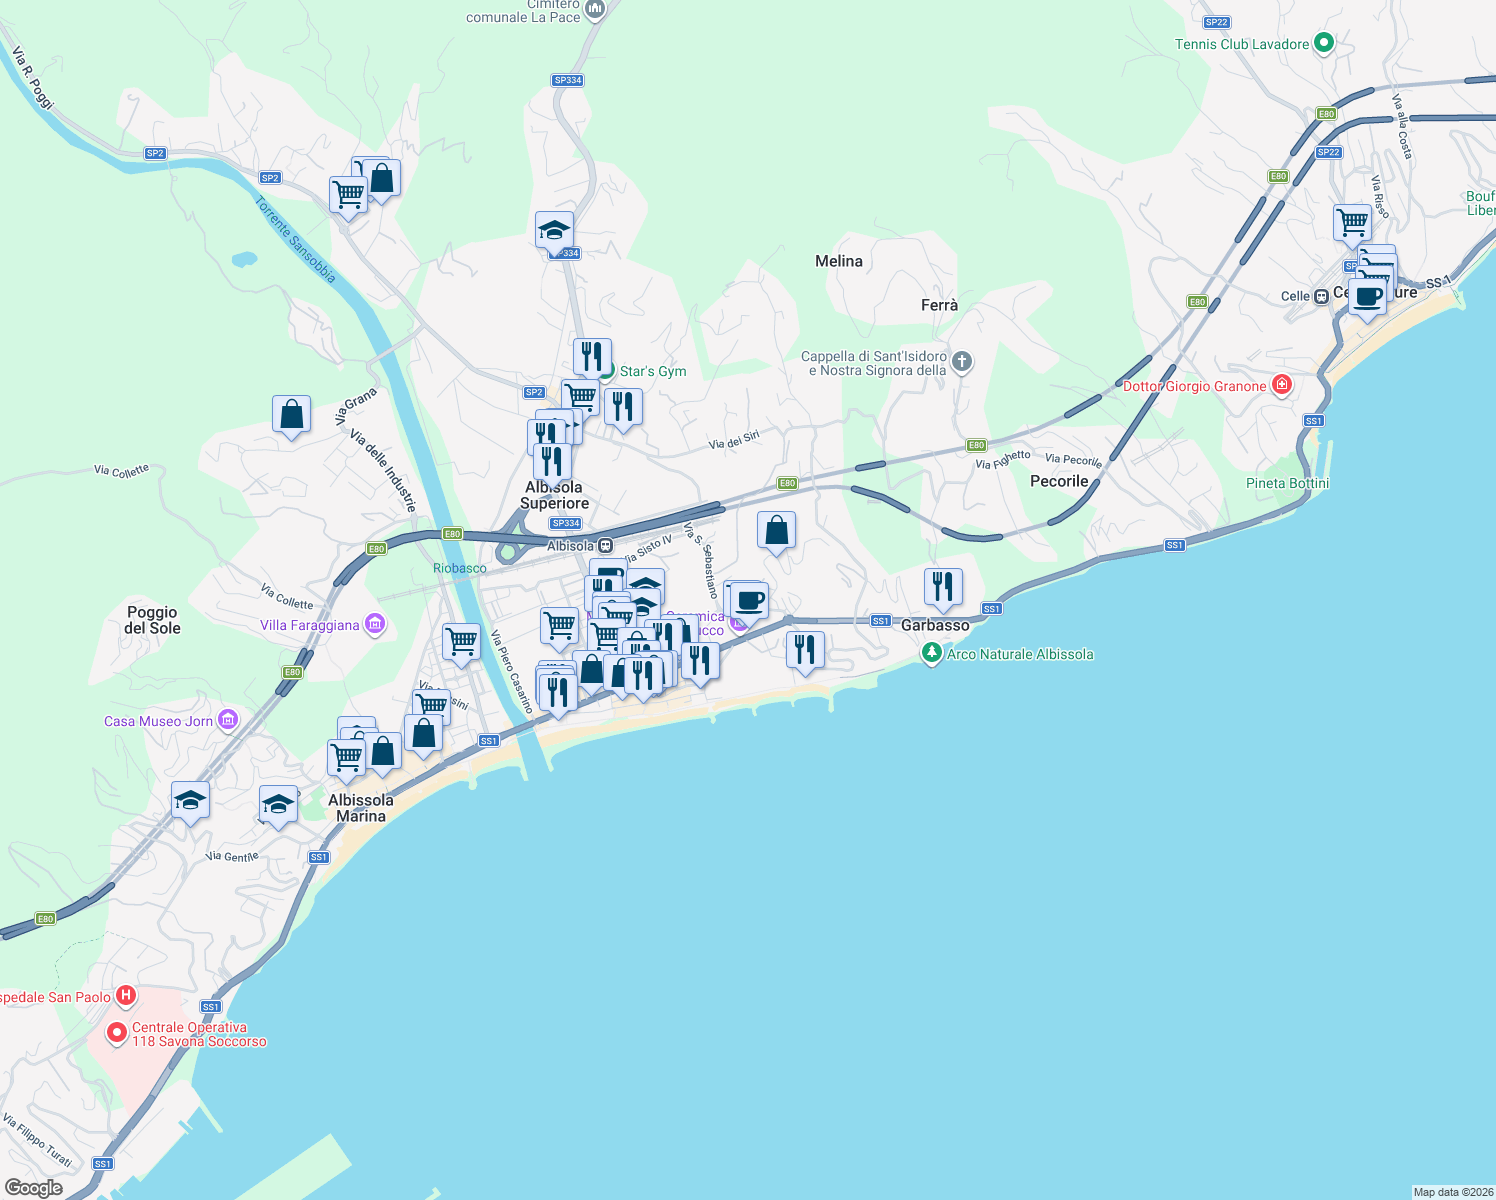Click the coffee cup icon near Ceramica
This screenshot has width=1496, height=1200.
pyautogui.click(x=748, y=600)
